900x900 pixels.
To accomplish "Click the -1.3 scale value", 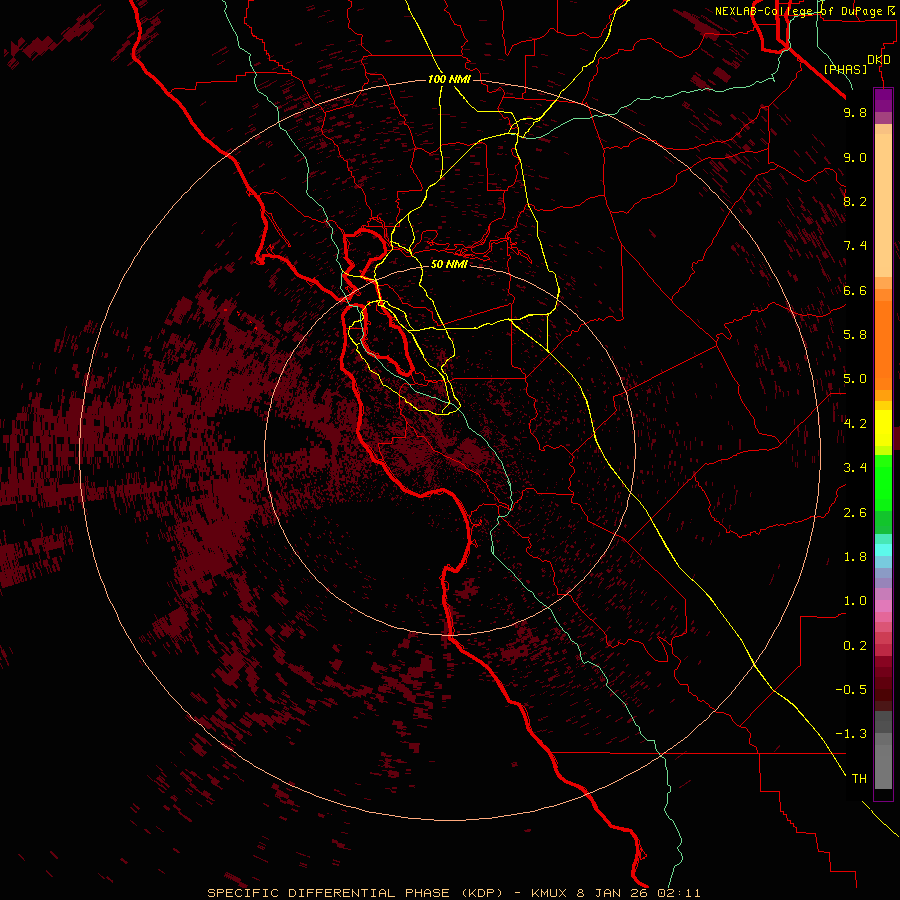I will click(x=851, y=734).
